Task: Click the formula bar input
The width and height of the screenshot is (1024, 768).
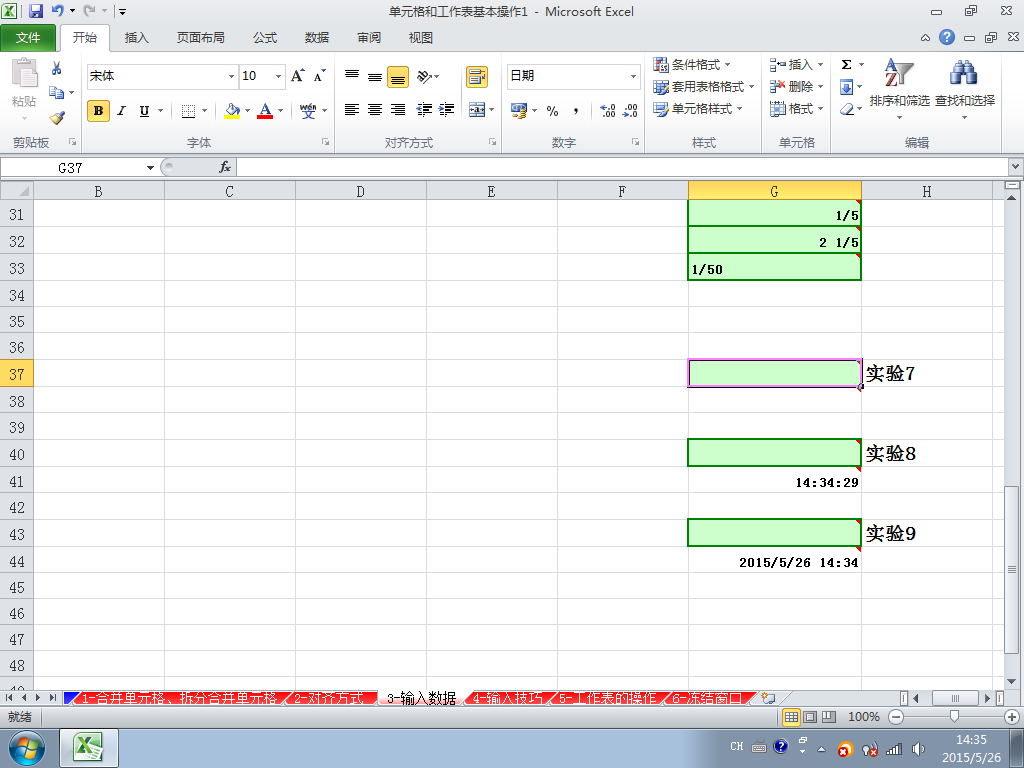Action: pyautogui.click(x=622, y=168)
